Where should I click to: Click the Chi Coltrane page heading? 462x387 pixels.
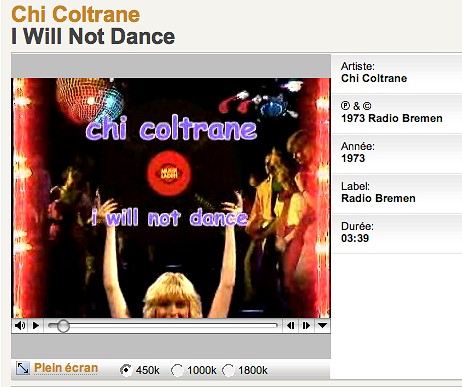click(x=76, y=14)
